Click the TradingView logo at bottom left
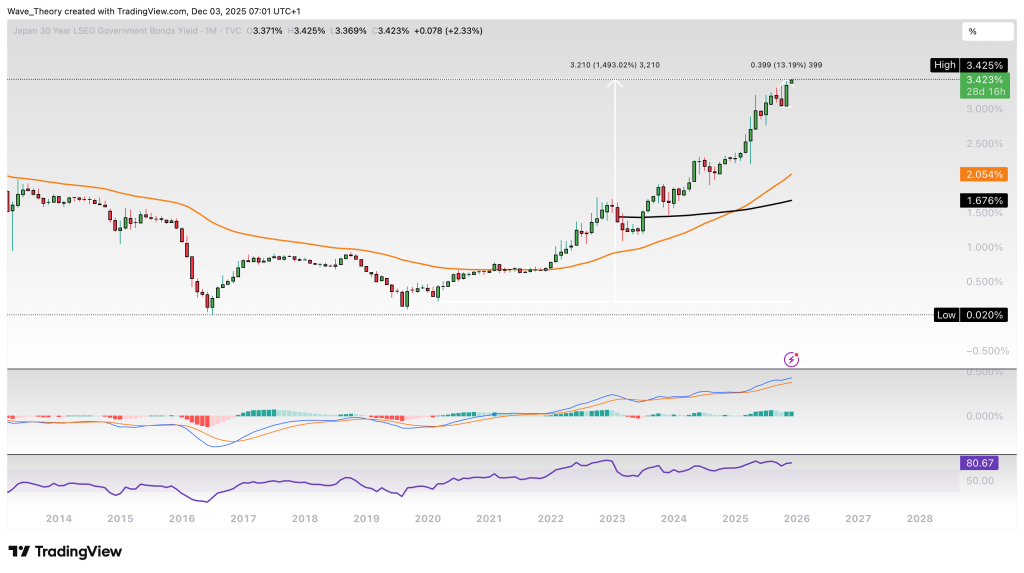1024x573 pixels. (x=65, y=552)
